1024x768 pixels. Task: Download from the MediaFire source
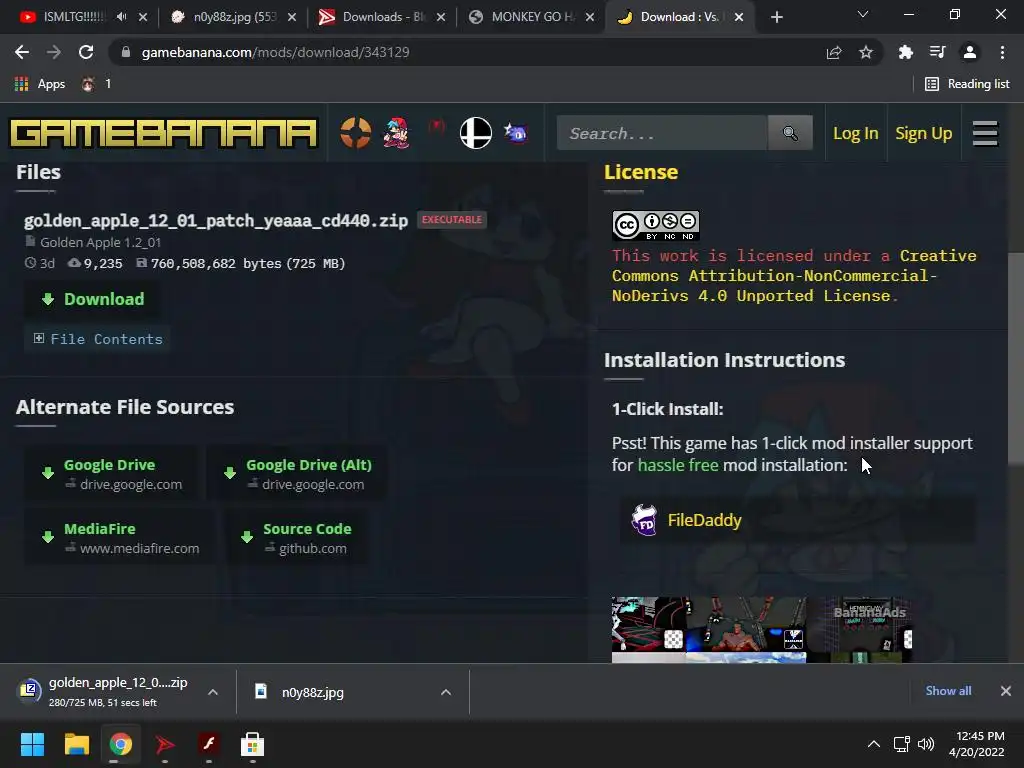point(120,538)
